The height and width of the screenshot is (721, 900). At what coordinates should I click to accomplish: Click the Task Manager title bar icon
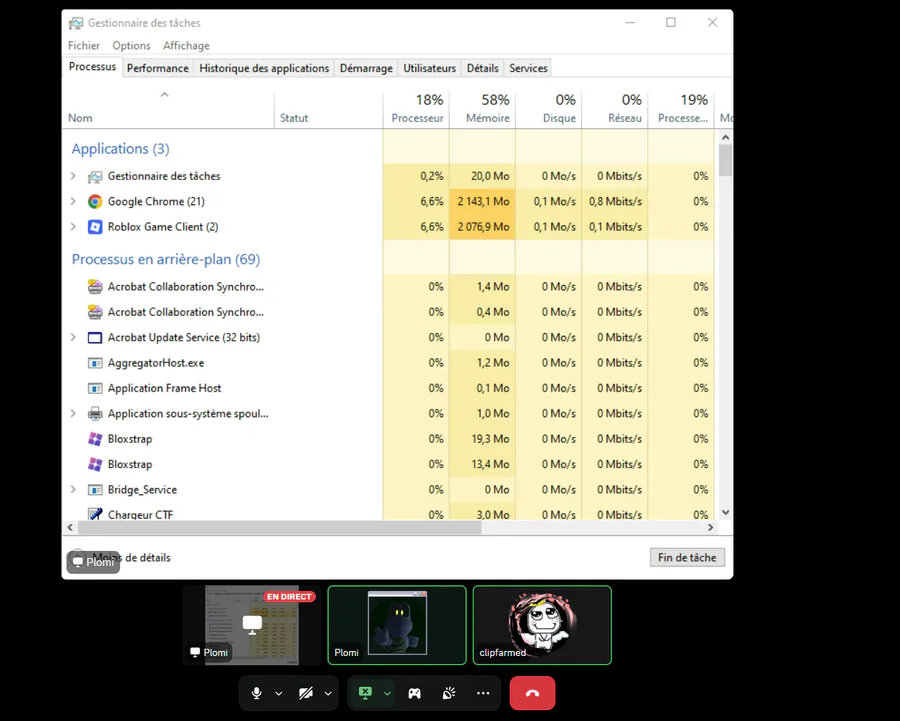coord(76,23)
